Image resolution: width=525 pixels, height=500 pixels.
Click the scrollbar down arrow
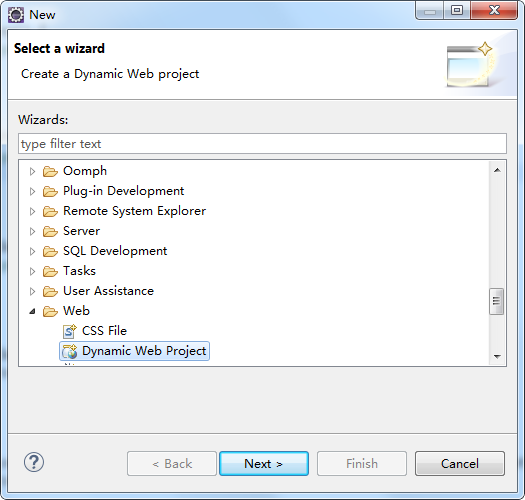click(x=497, y=357)
